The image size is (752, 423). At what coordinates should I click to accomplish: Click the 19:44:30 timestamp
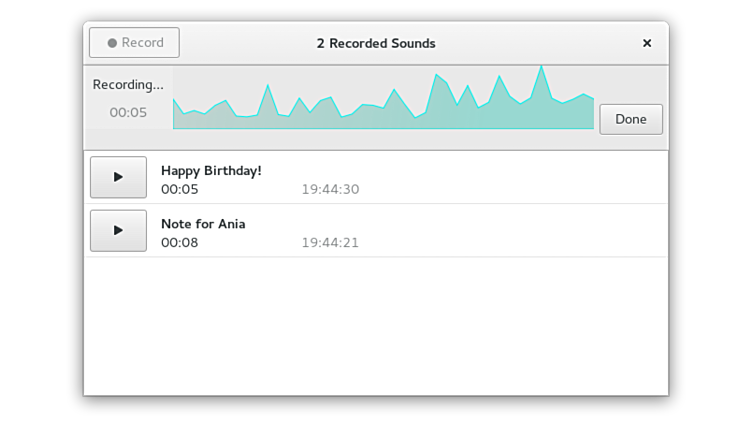tap(330, 190)
